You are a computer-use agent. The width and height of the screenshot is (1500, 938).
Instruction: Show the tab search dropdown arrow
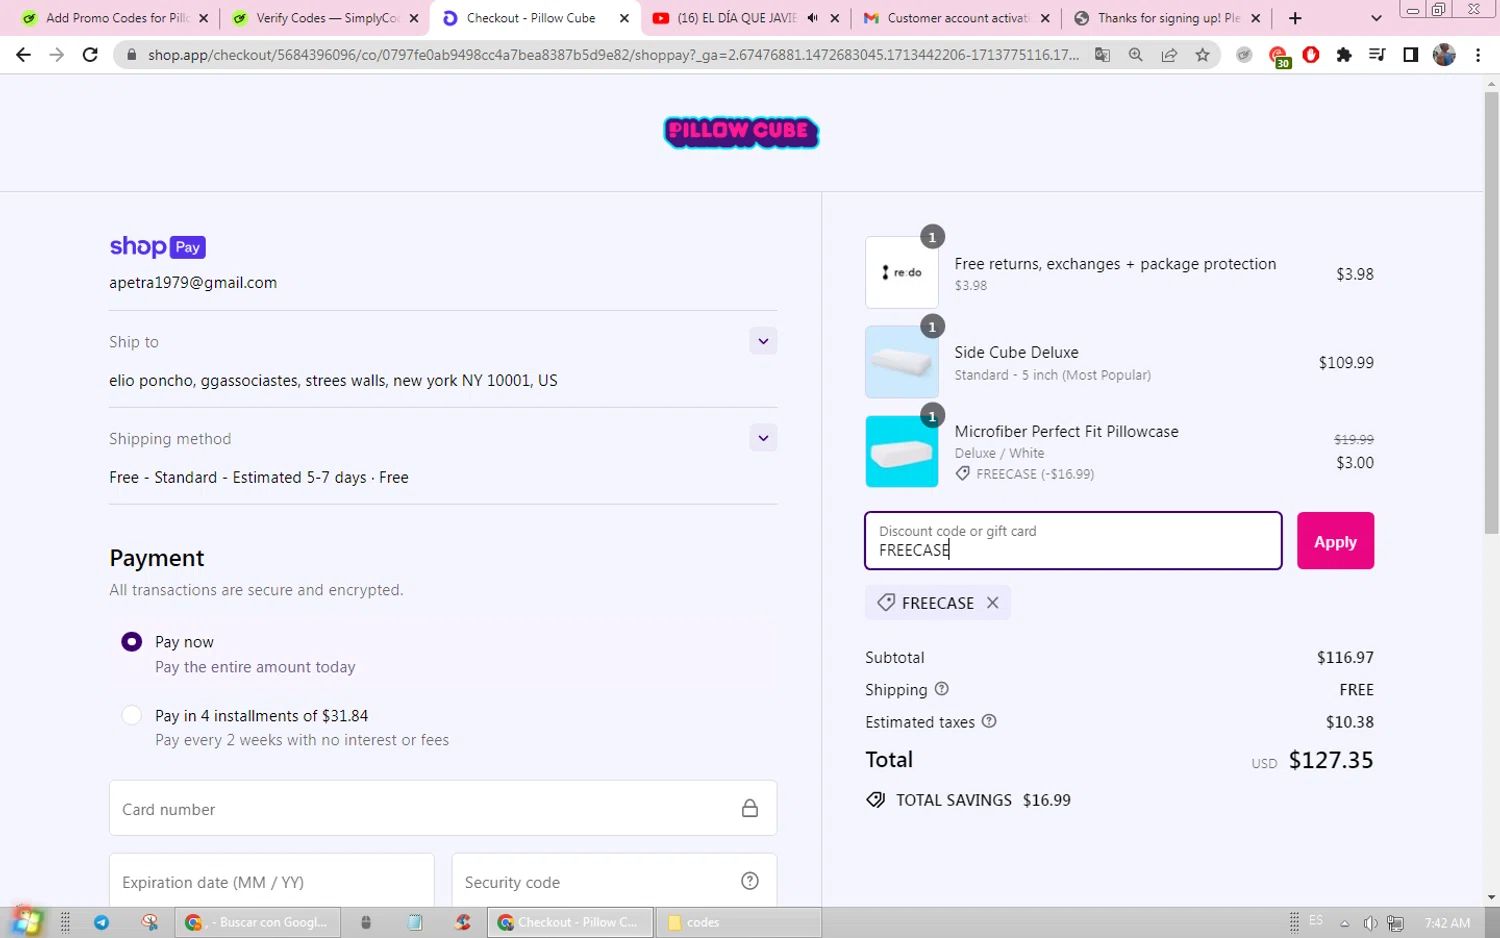click(x=1376, y=18)
